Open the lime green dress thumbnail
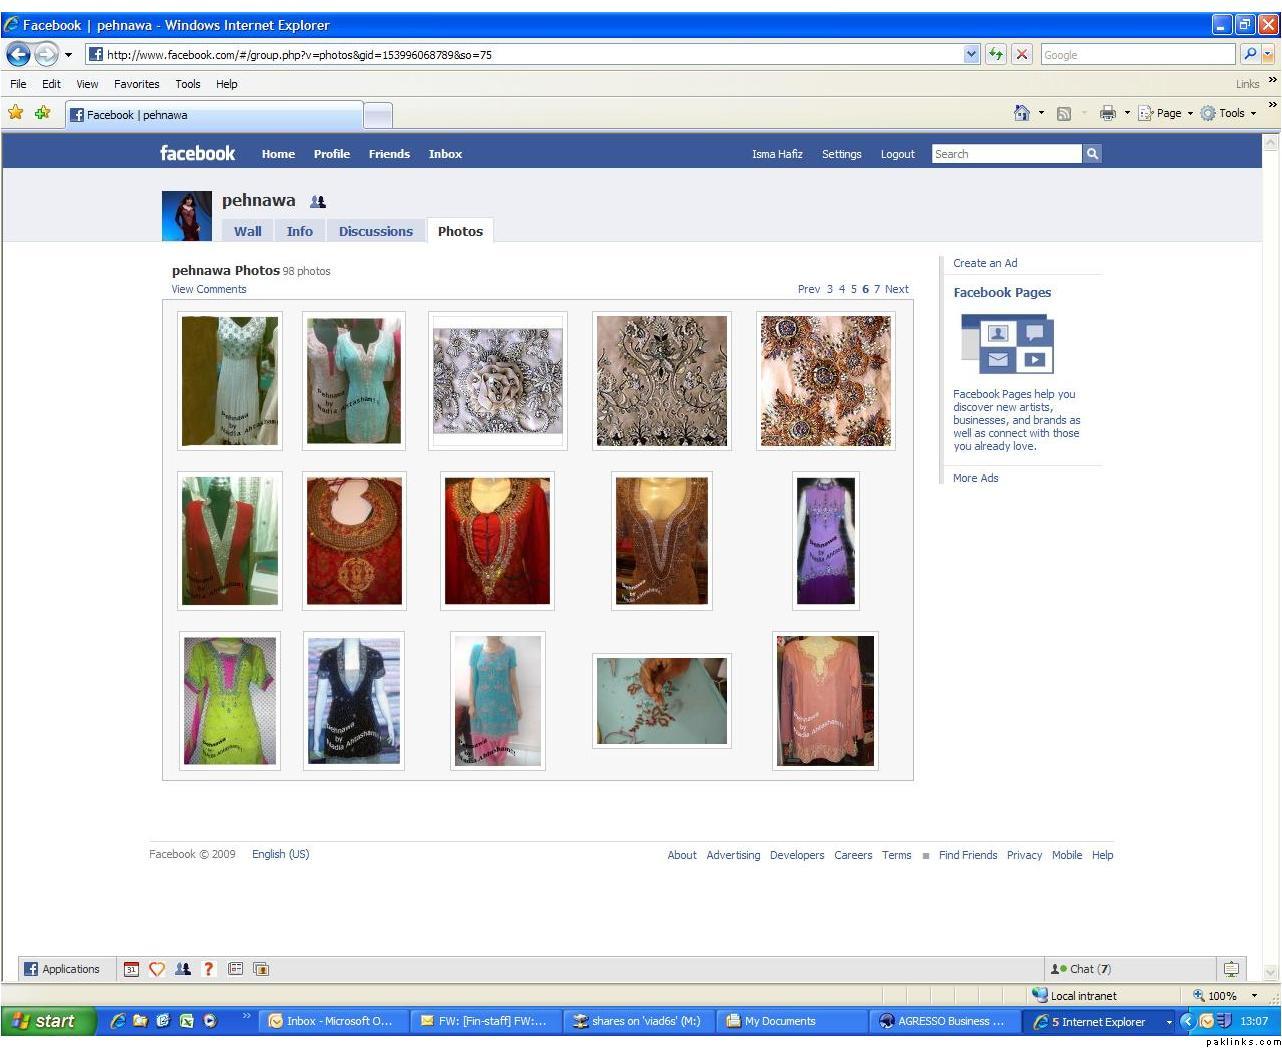The image size is (1282, 1048). 230,701
